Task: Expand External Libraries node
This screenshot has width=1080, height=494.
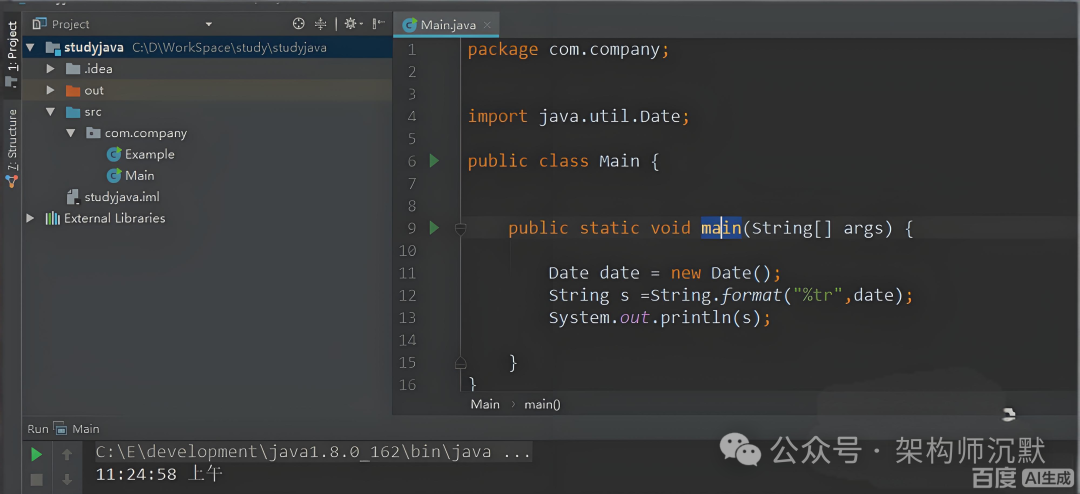Action: pos(30,218)
